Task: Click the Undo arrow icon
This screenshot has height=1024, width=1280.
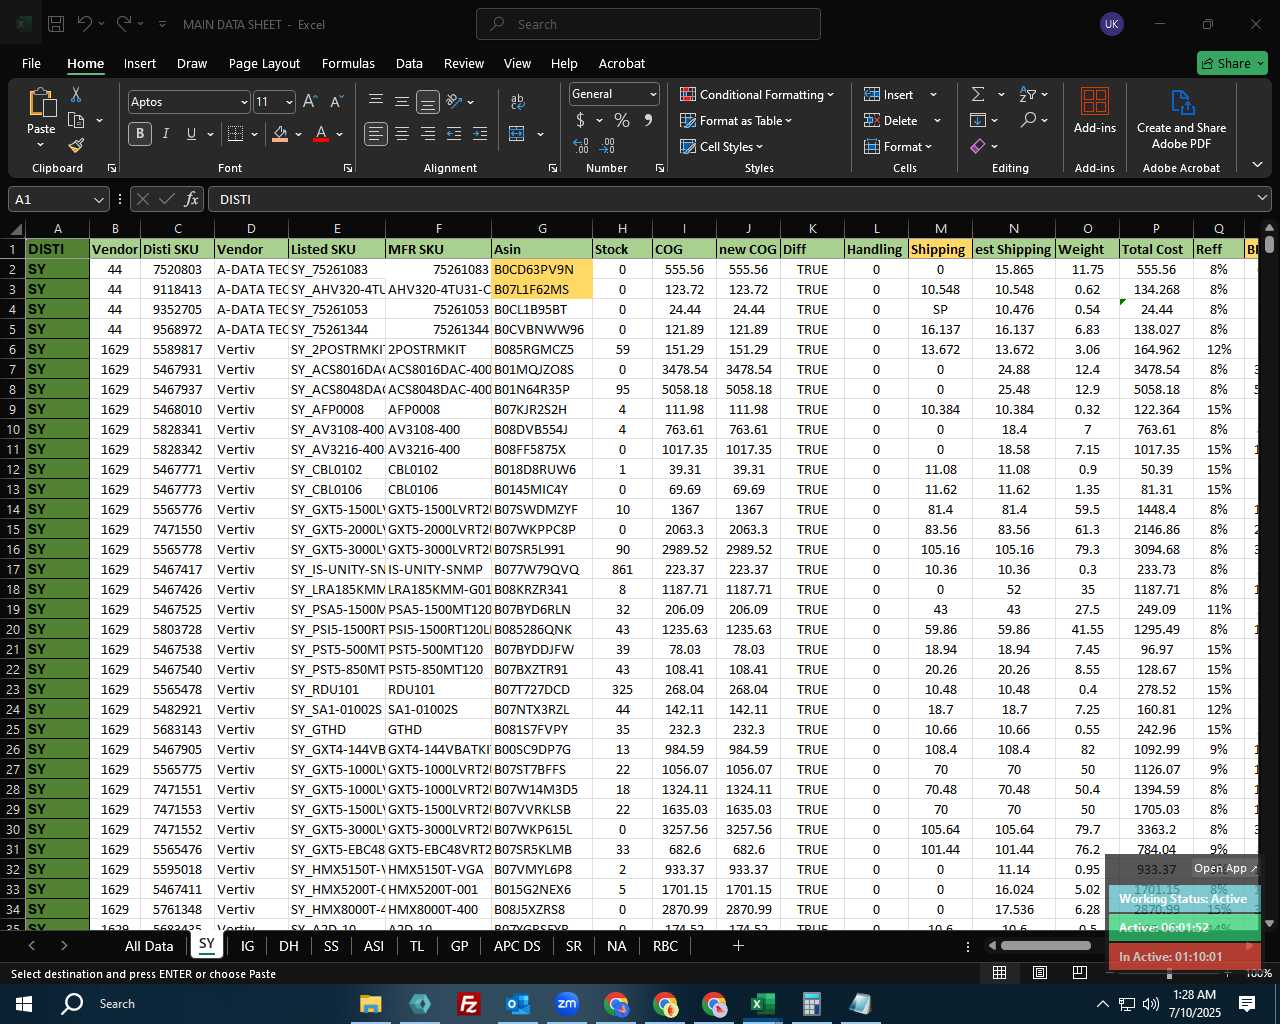Action: pos(85,24)
